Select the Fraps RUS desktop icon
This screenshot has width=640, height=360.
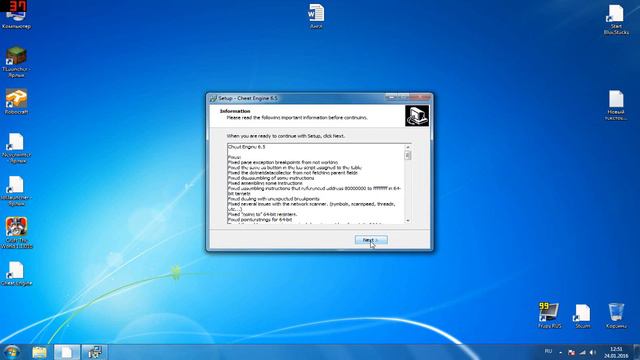pyautogui.click(x=549, y=315)
